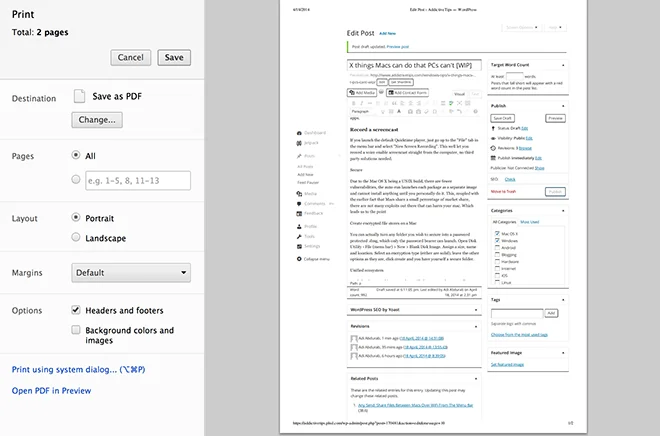Click the Comments icon in preview sidebar
The width and height of the screenshot is (660, 436).
click(299, 204)
